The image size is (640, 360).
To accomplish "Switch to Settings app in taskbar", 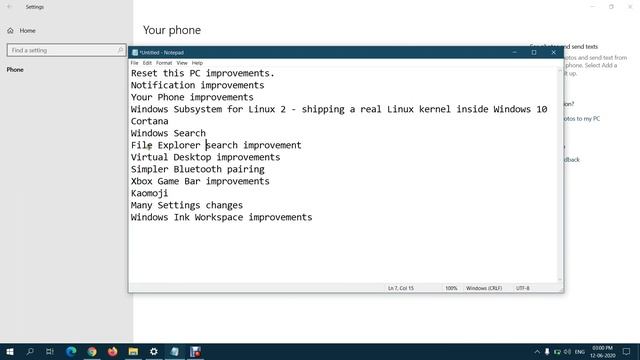I will click(x=153, y=351).
